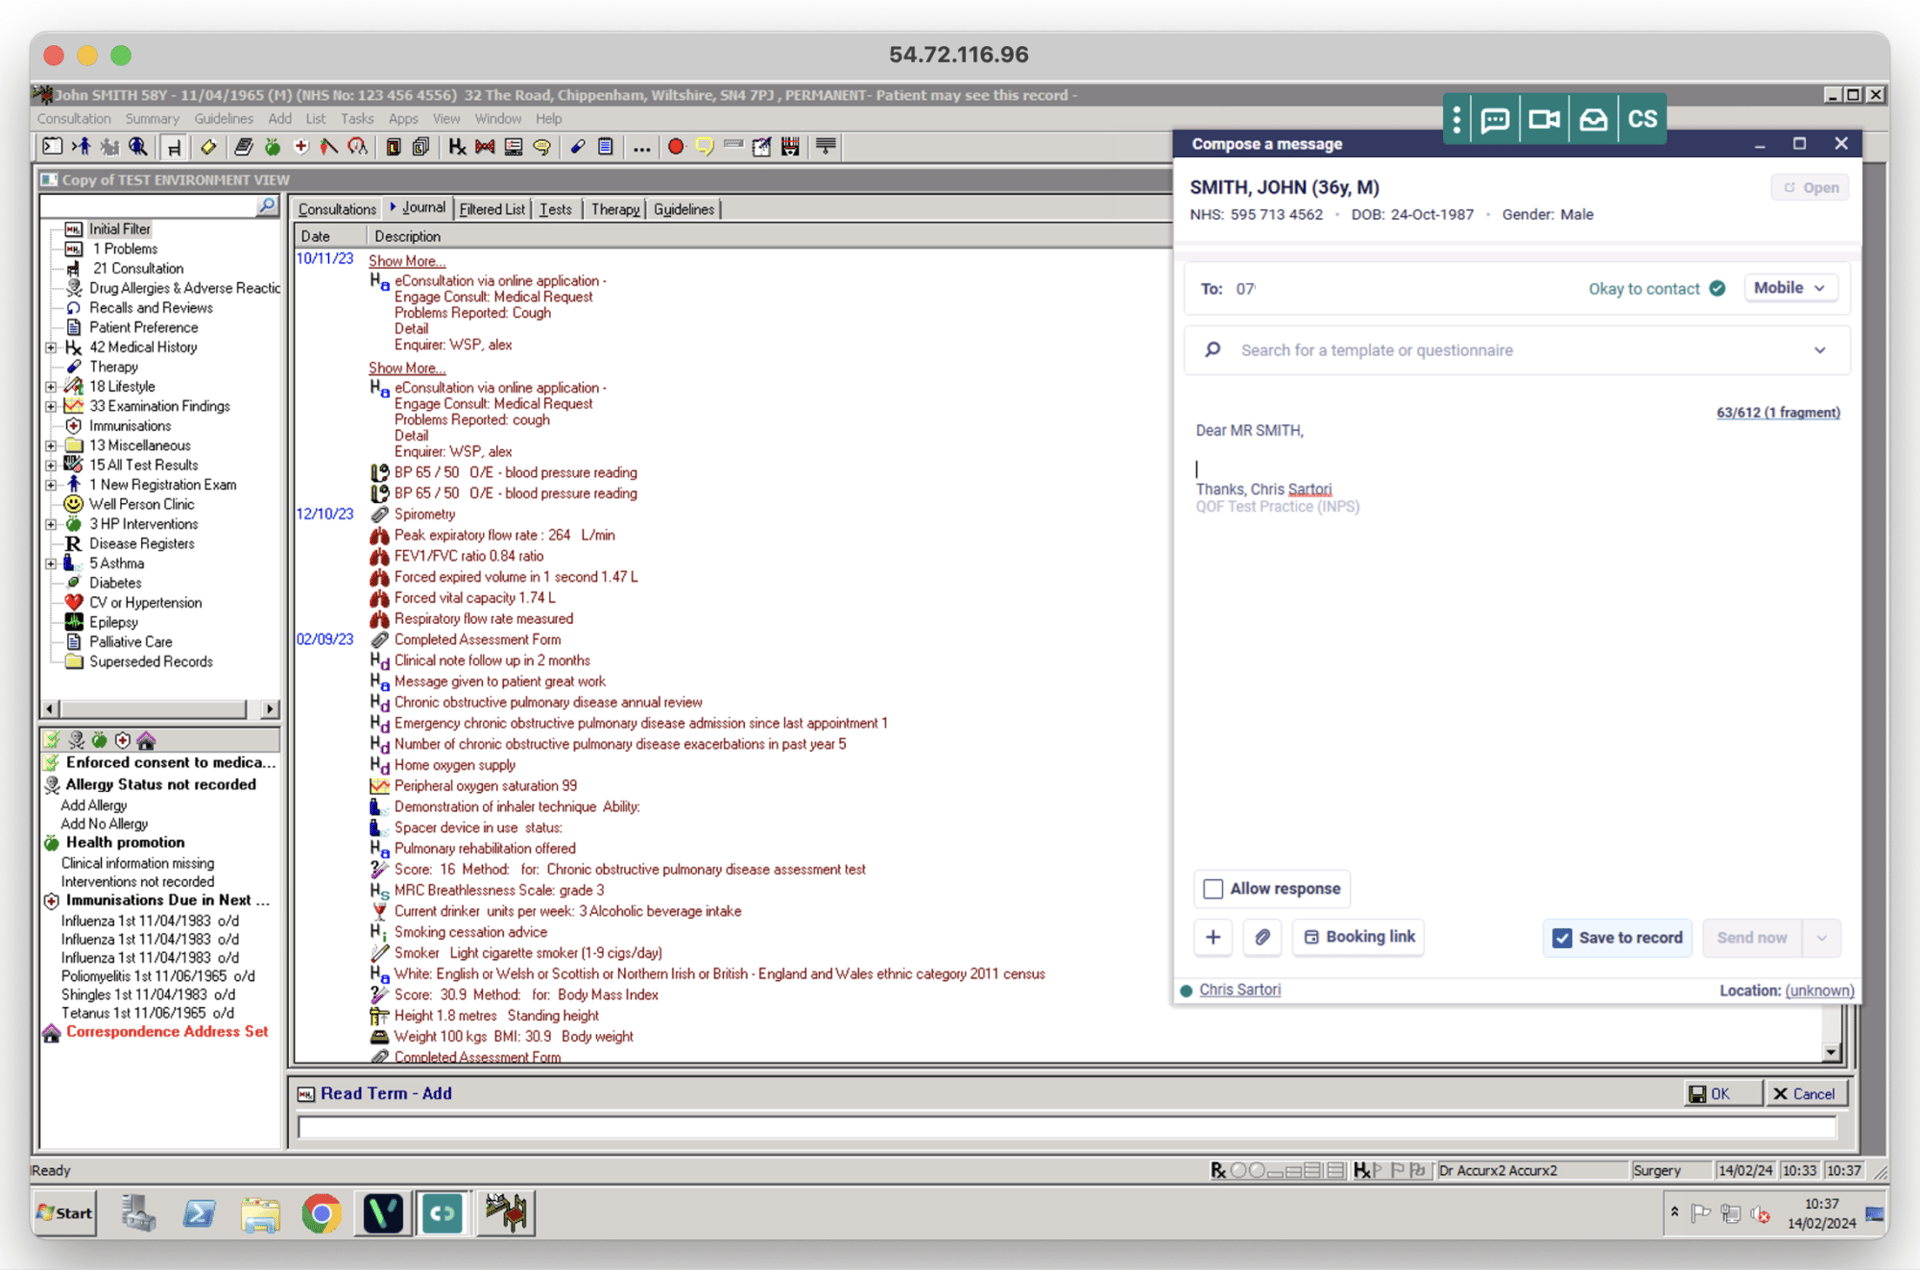Open the Mobile contact type dropdown
1920x1270 pixels.
1789,288
